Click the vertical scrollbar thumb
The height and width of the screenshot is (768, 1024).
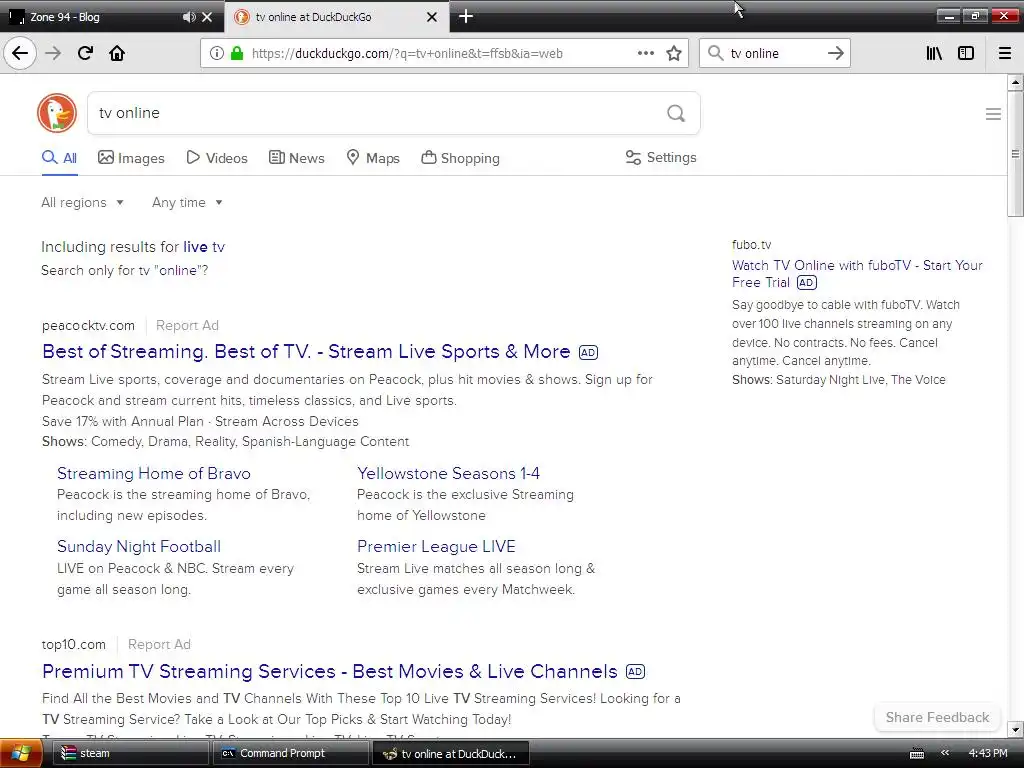click(x=1015, y=154)
